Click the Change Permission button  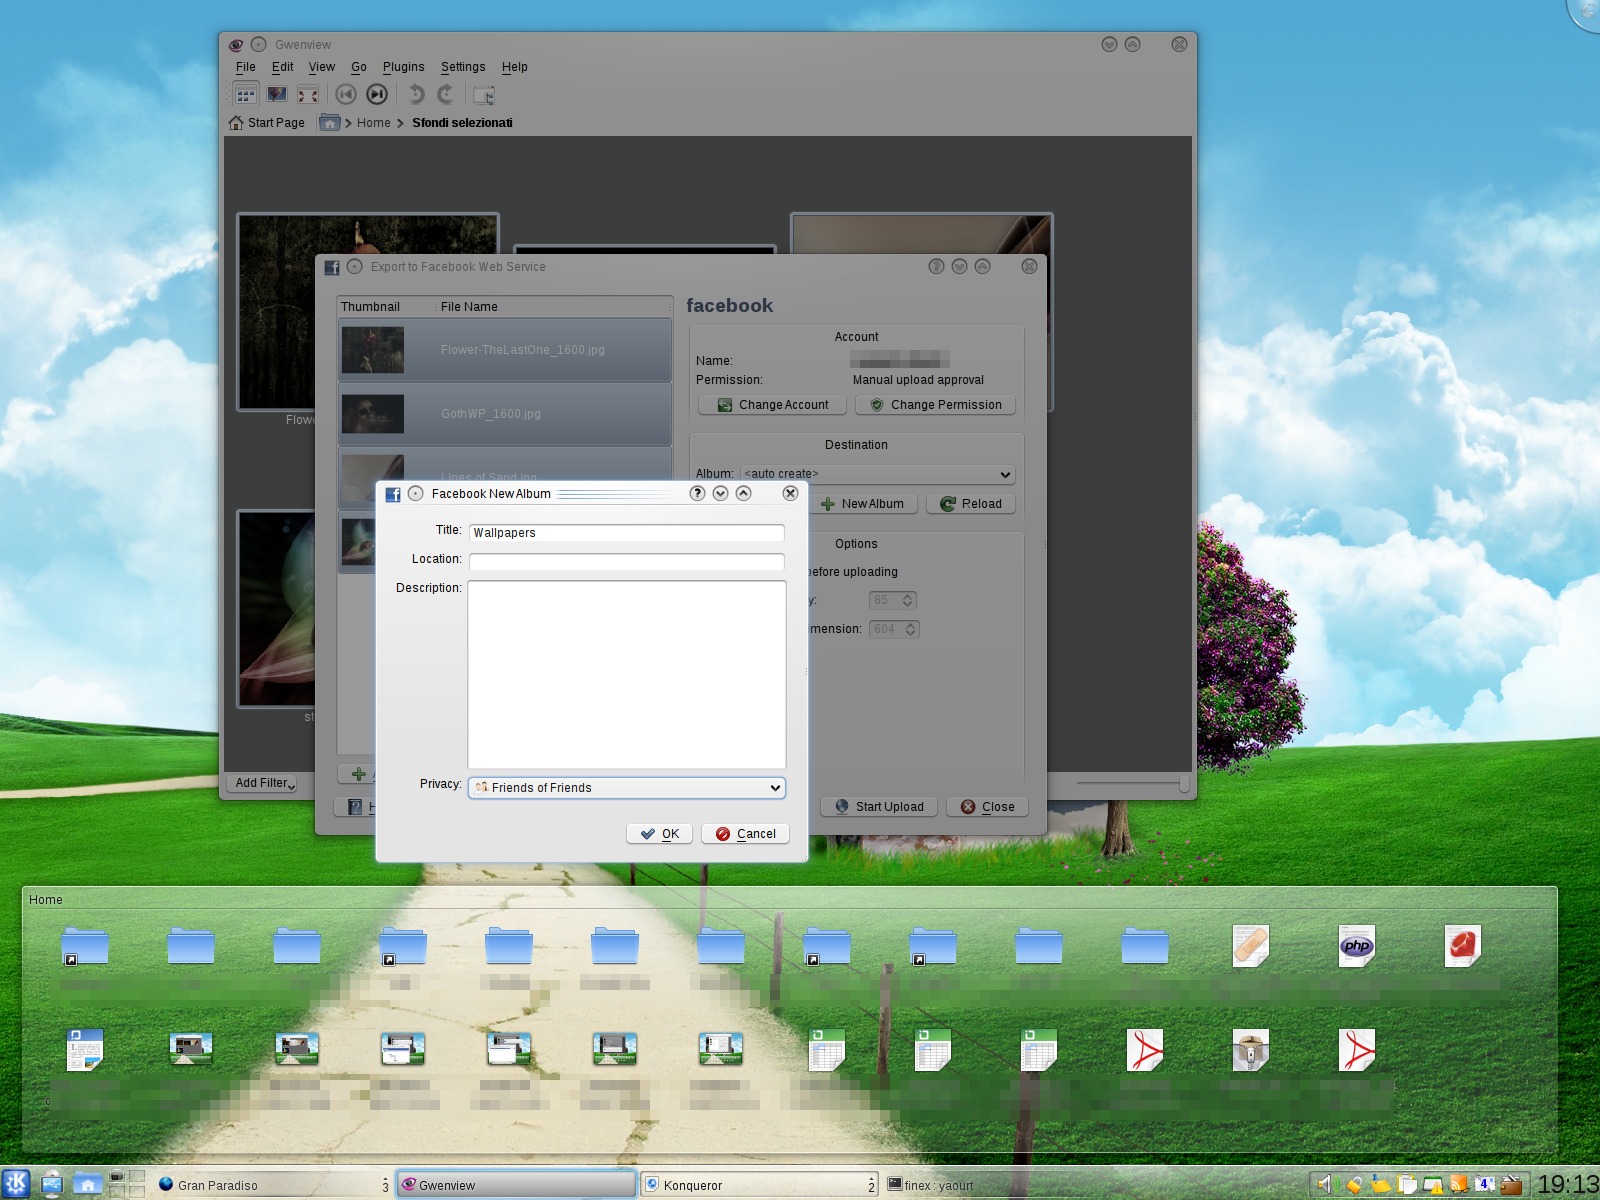(936, 405)
